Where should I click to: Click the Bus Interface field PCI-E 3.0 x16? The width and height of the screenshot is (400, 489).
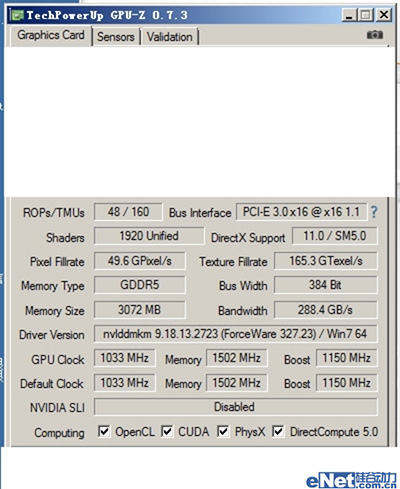pyautogui.click(x=301, y=212)
